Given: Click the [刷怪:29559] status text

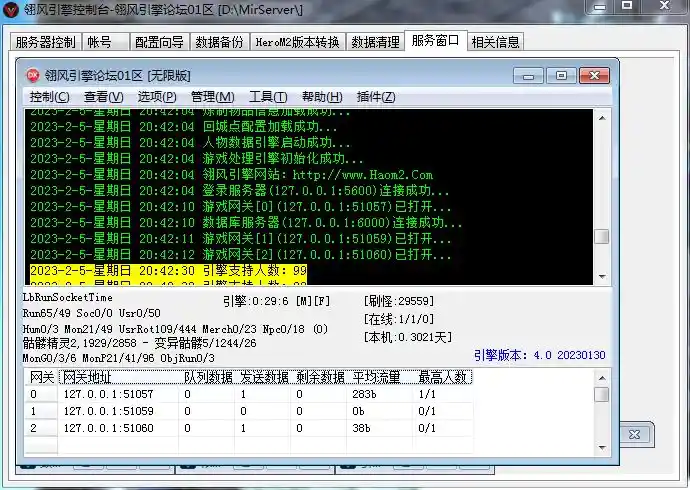Looking at the screenshot, I should point(399,301).
